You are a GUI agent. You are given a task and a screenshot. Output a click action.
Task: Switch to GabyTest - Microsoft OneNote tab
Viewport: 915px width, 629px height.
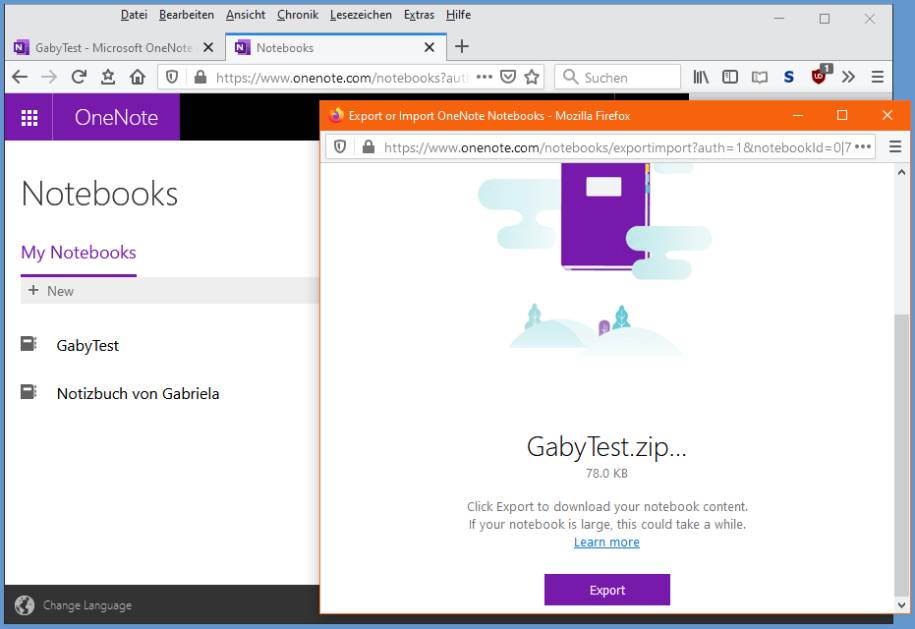tap(113, 48)
